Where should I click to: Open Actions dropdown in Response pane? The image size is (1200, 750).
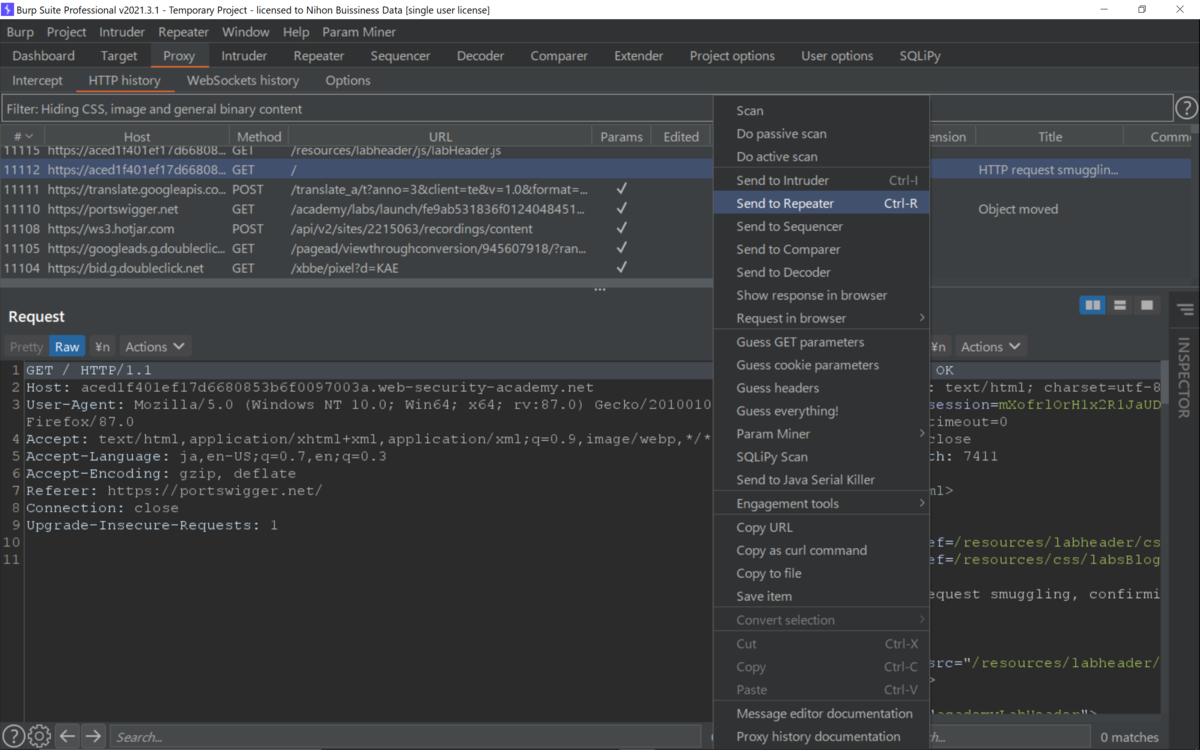[990, 347]
